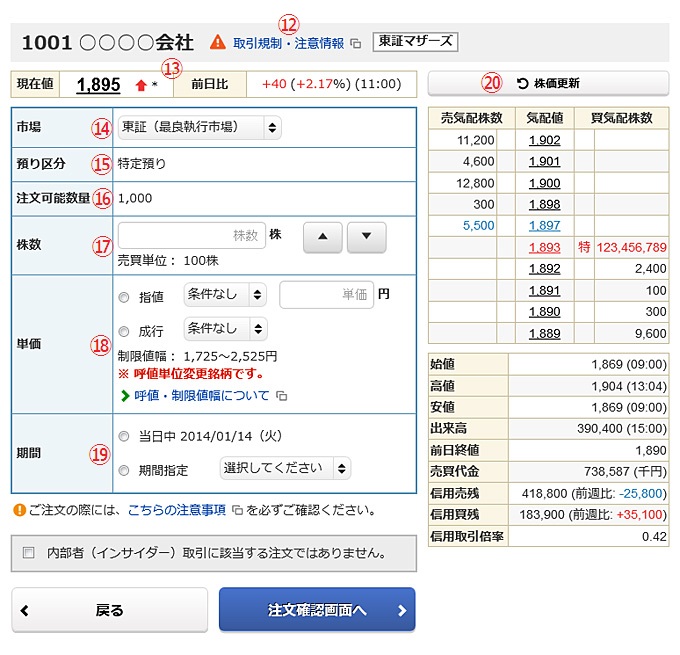
Task: Click 売買単位 100株 text
Action: 168,261
